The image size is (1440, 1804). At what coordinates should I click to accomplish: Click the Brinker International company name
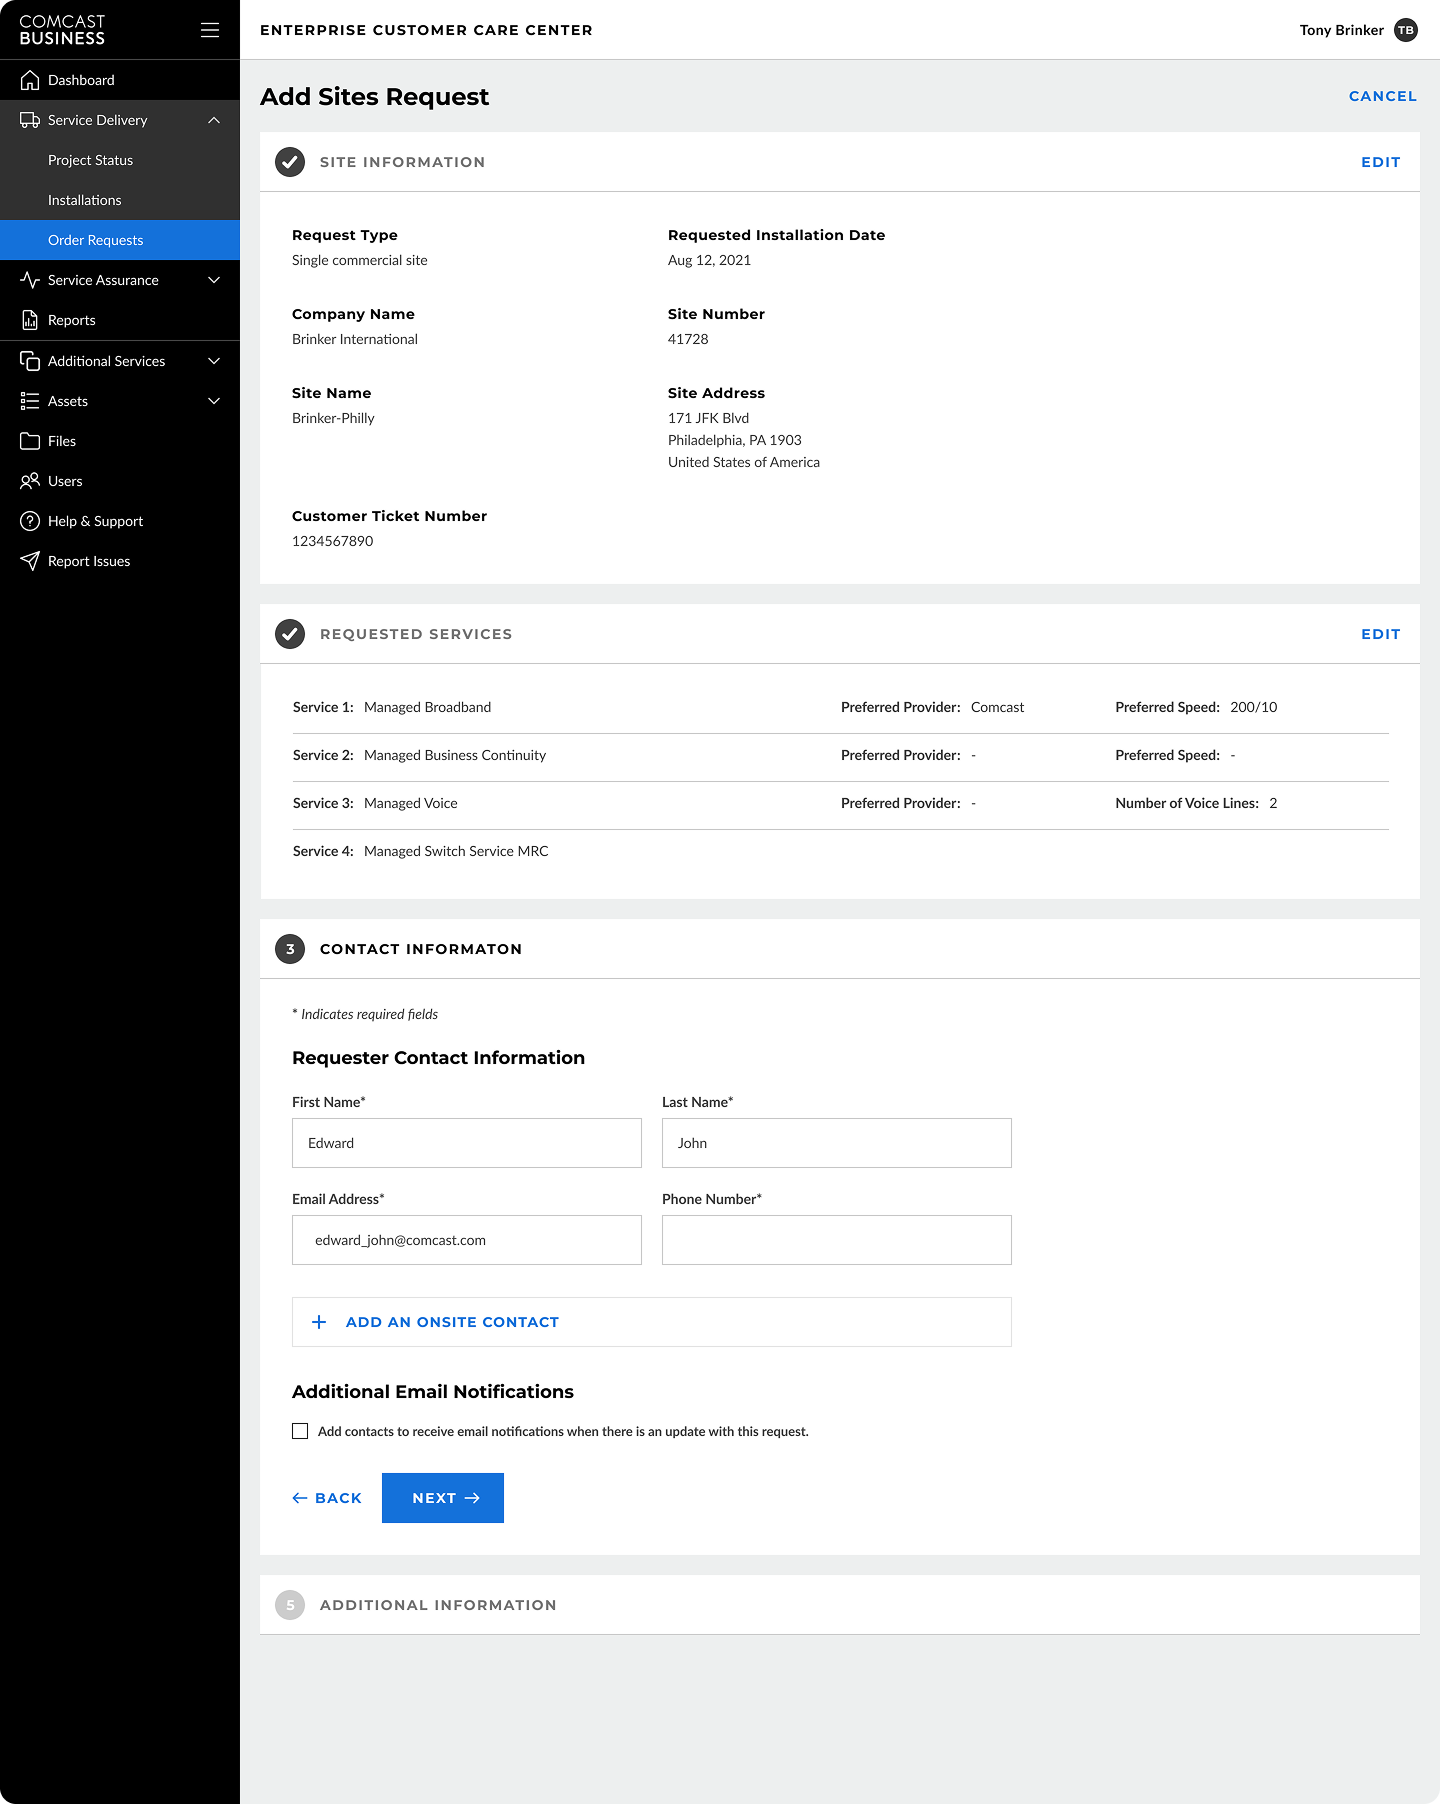[x=355, y=339]
